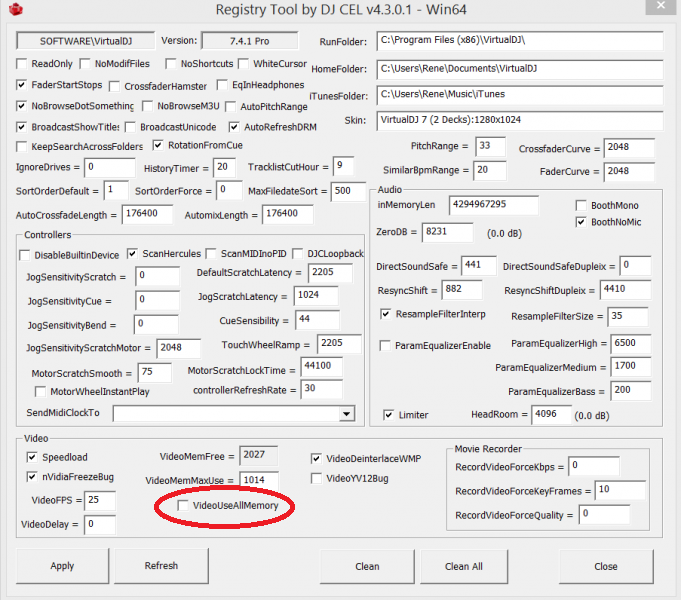This screenshot has height=600, width=681.
Task: Click the inMemoryLen field
Action: click(494, 205)
